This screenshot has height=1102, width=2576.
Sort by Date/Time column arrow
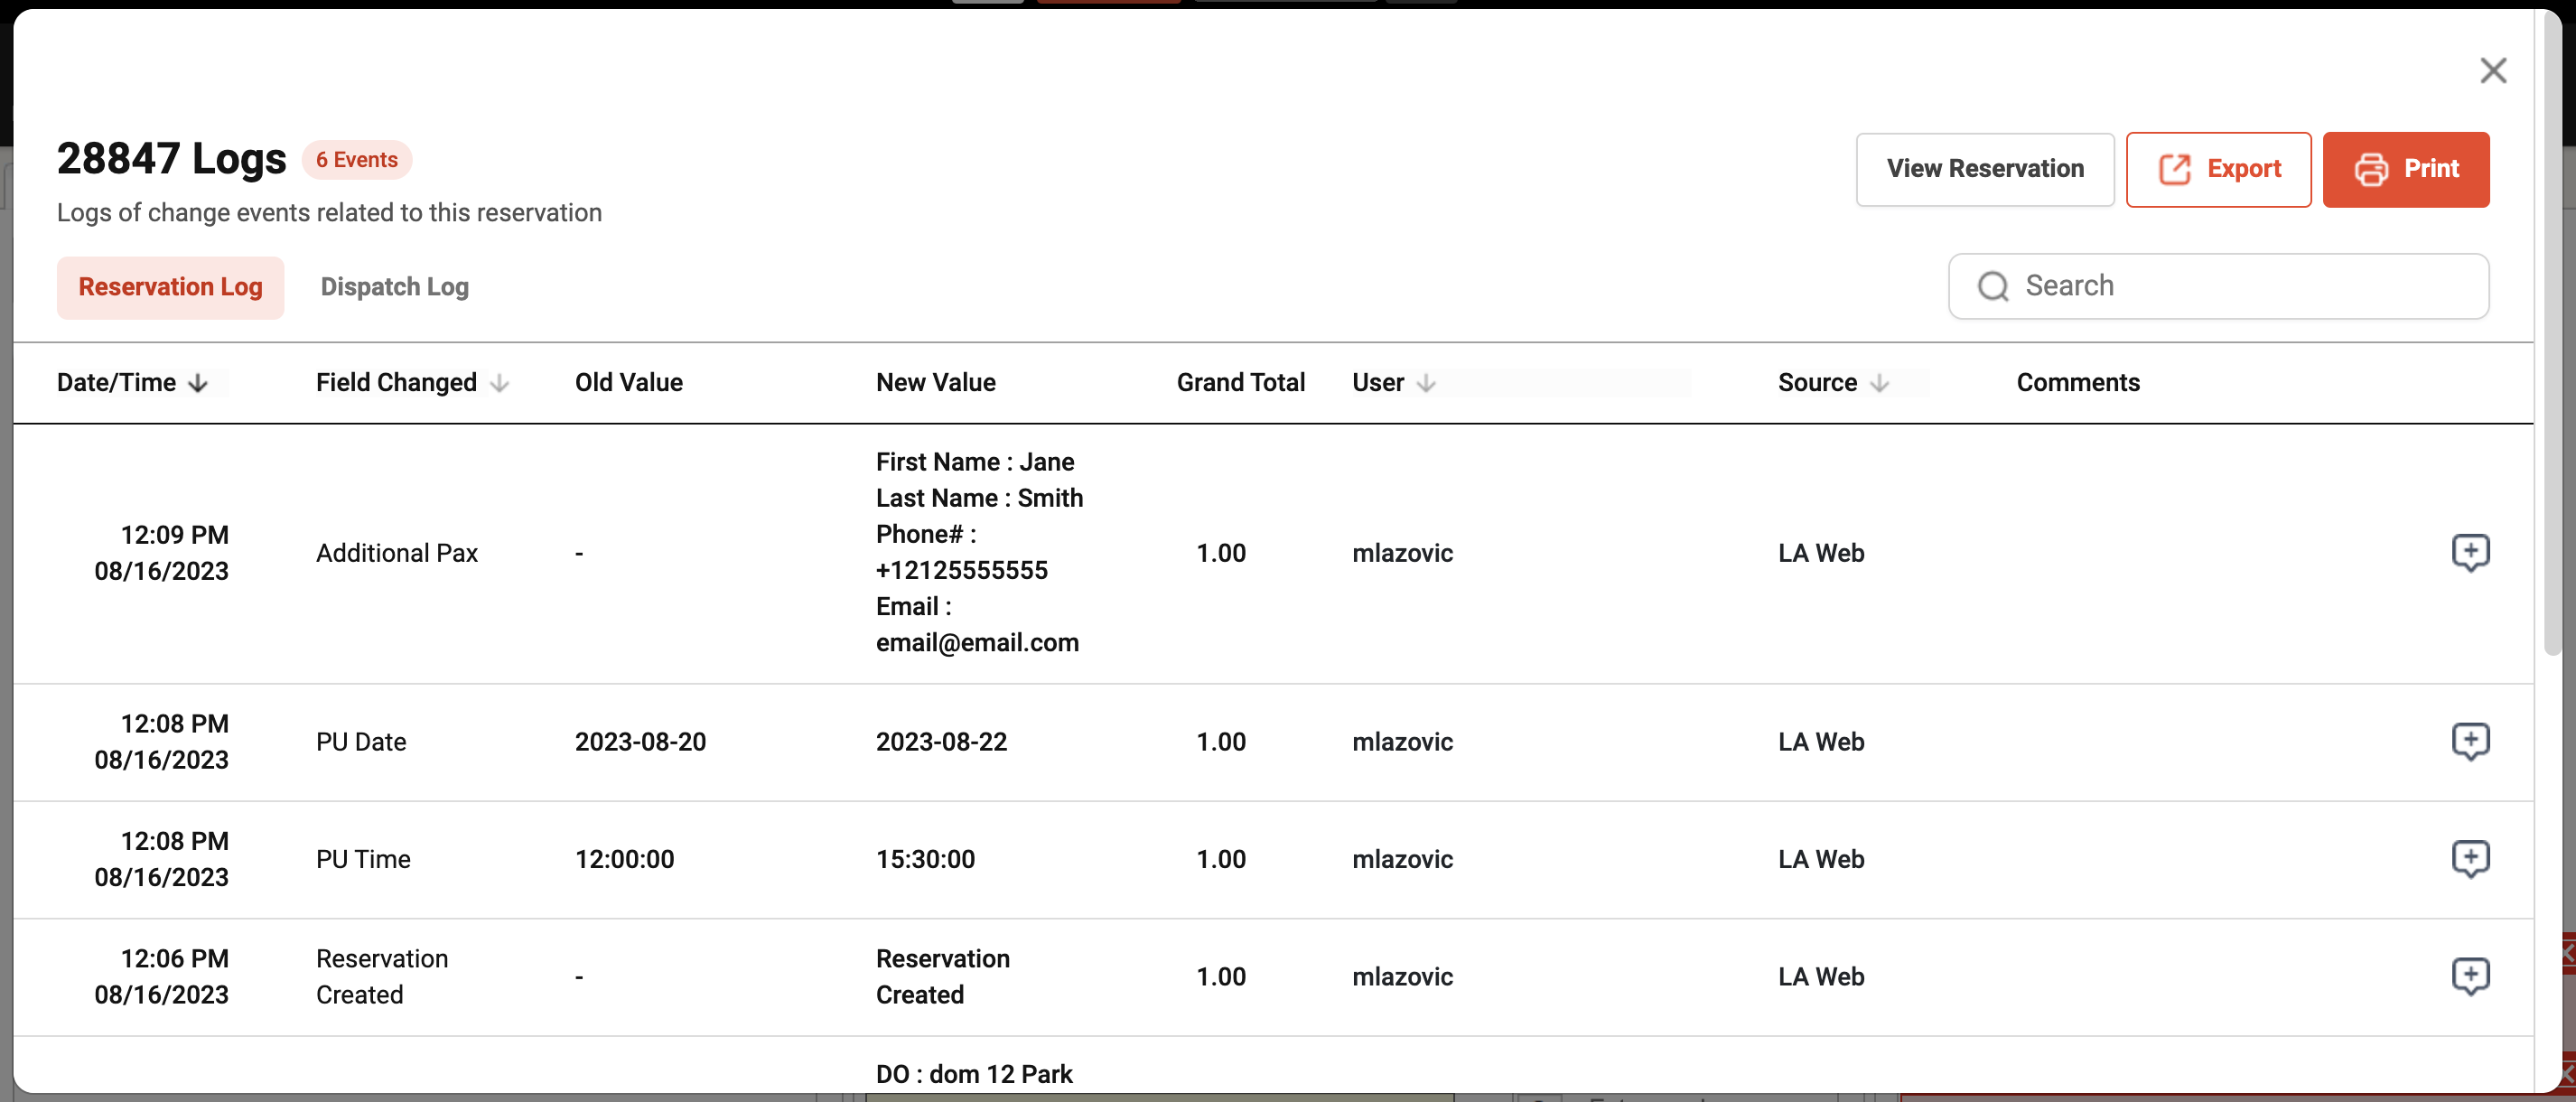(x=198, y=383)
